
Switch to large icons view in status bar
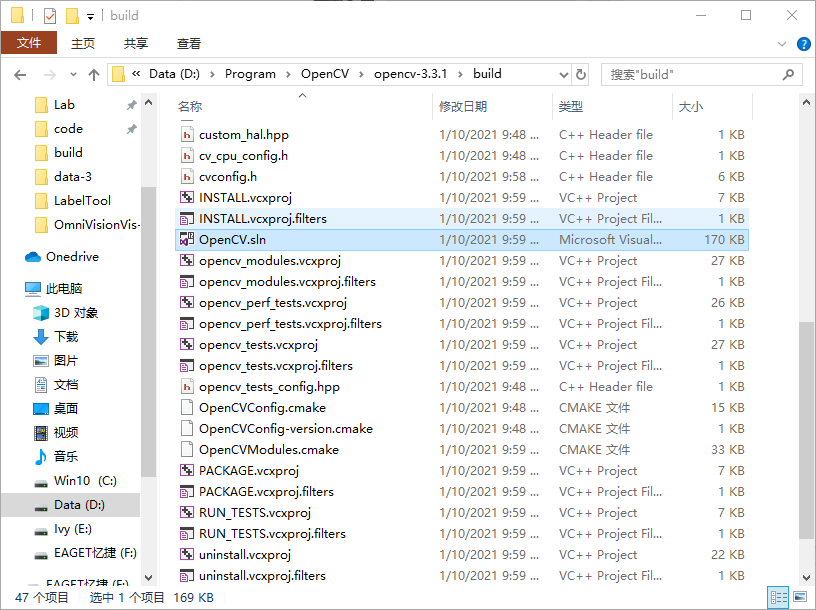tap(800, 597)
